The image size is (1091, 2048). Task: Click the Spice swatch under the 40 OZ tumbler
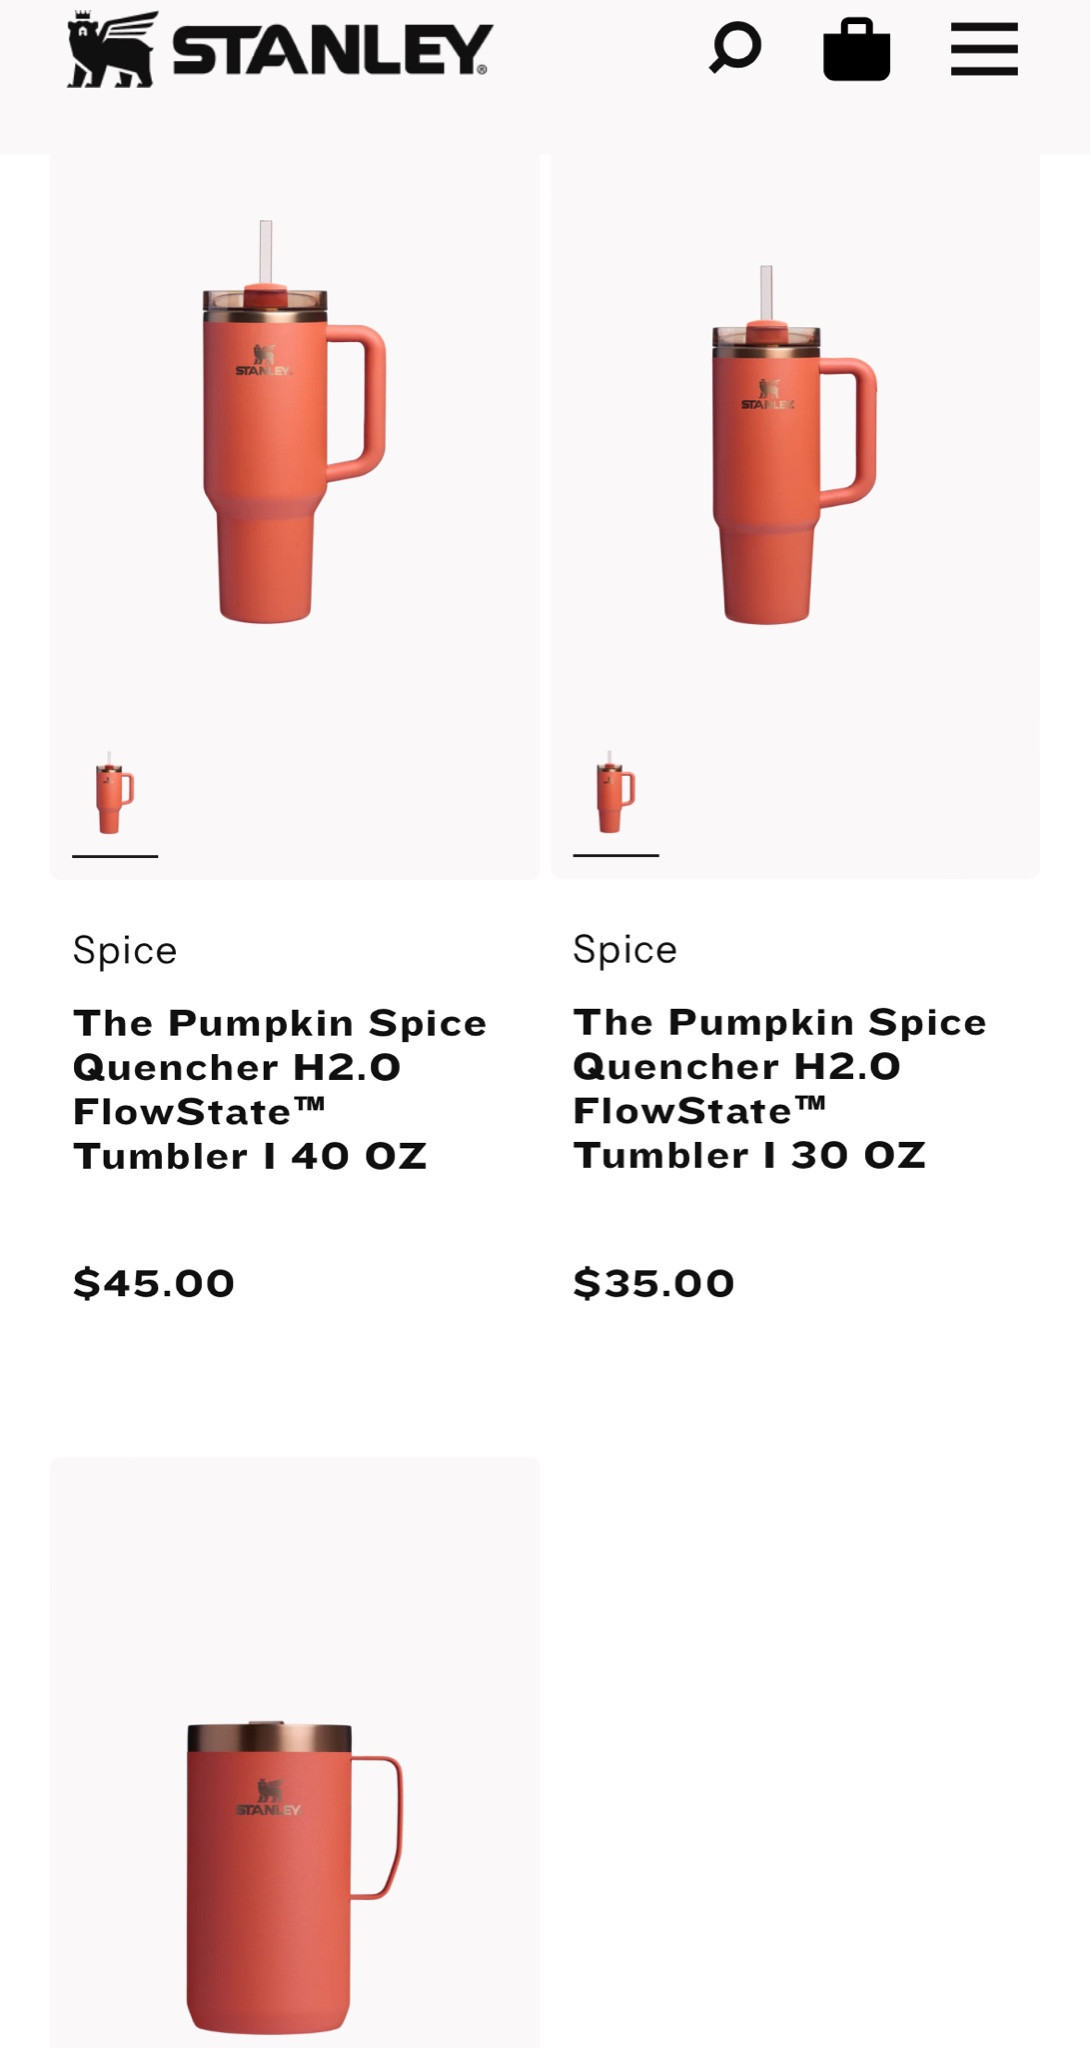[113, 793]
